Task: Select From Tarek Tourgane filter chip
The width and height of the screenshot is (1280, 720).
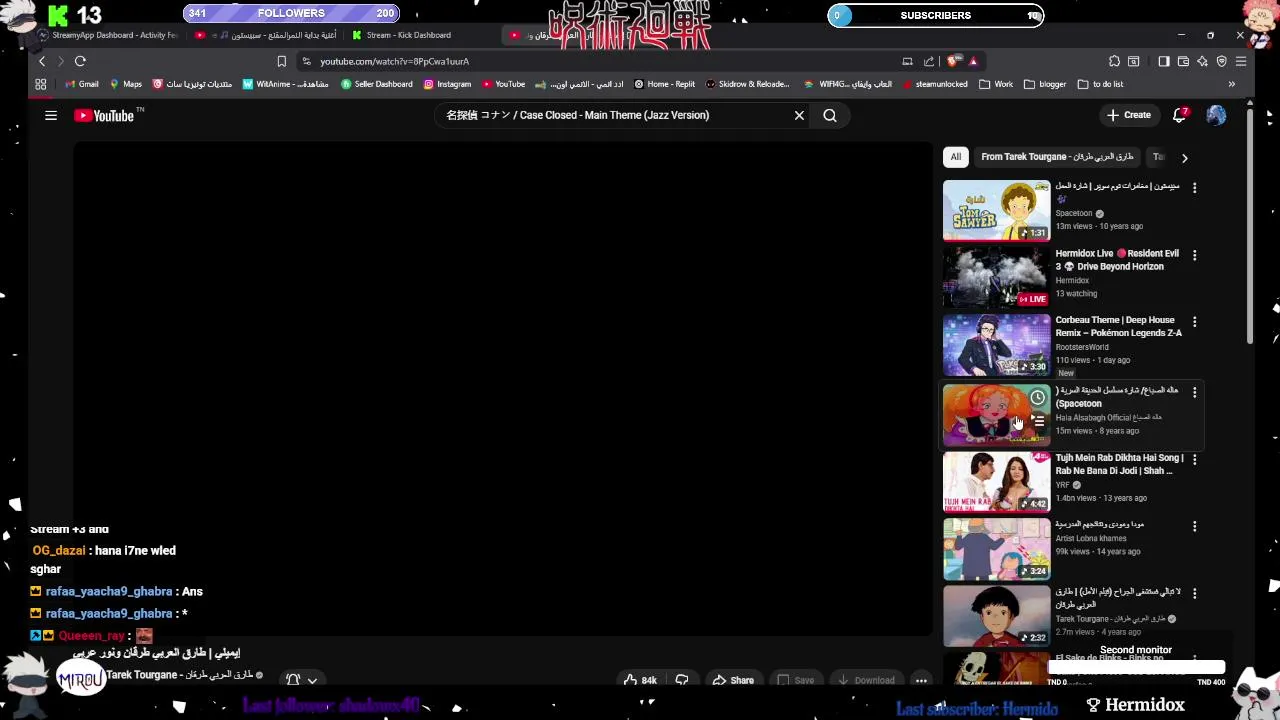Action: (1057, 157)
